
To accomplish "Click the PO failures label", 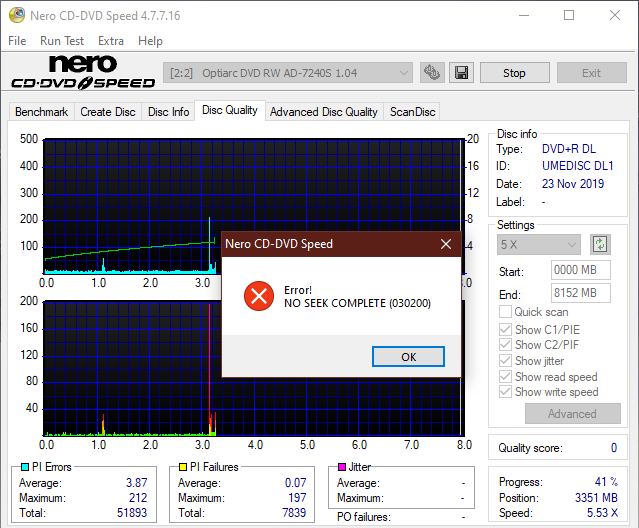I will [364, 517].
